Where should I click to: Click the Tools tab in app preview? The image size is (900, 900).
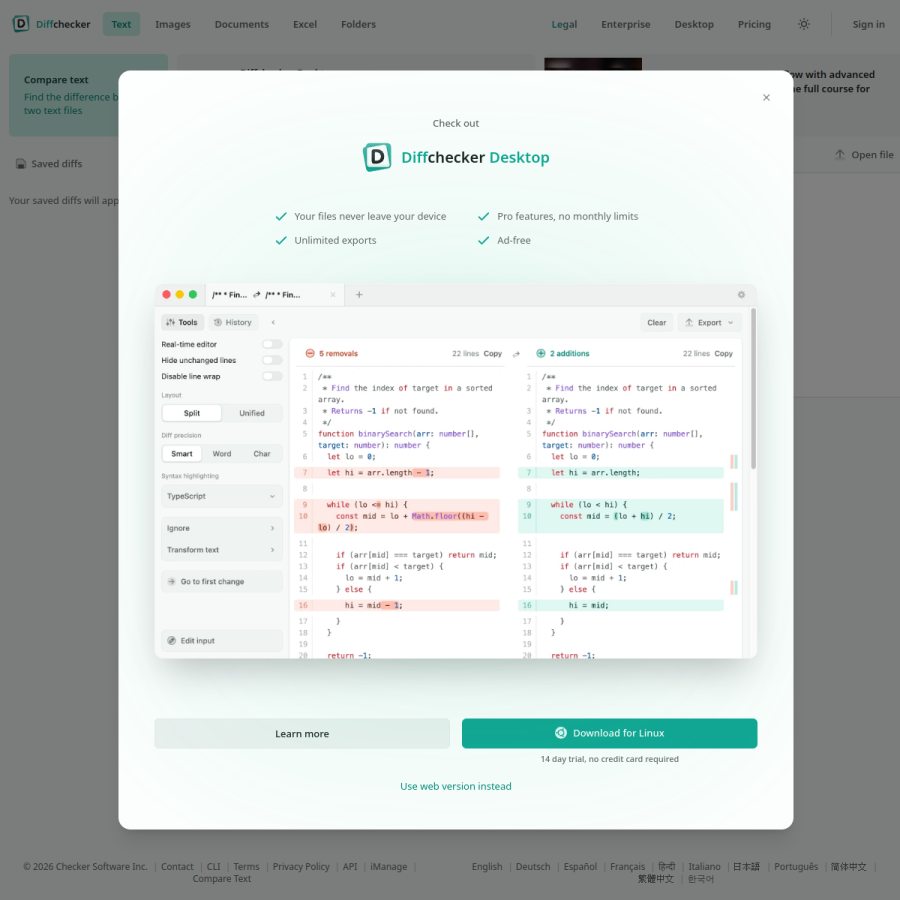(x=182, y=323)
